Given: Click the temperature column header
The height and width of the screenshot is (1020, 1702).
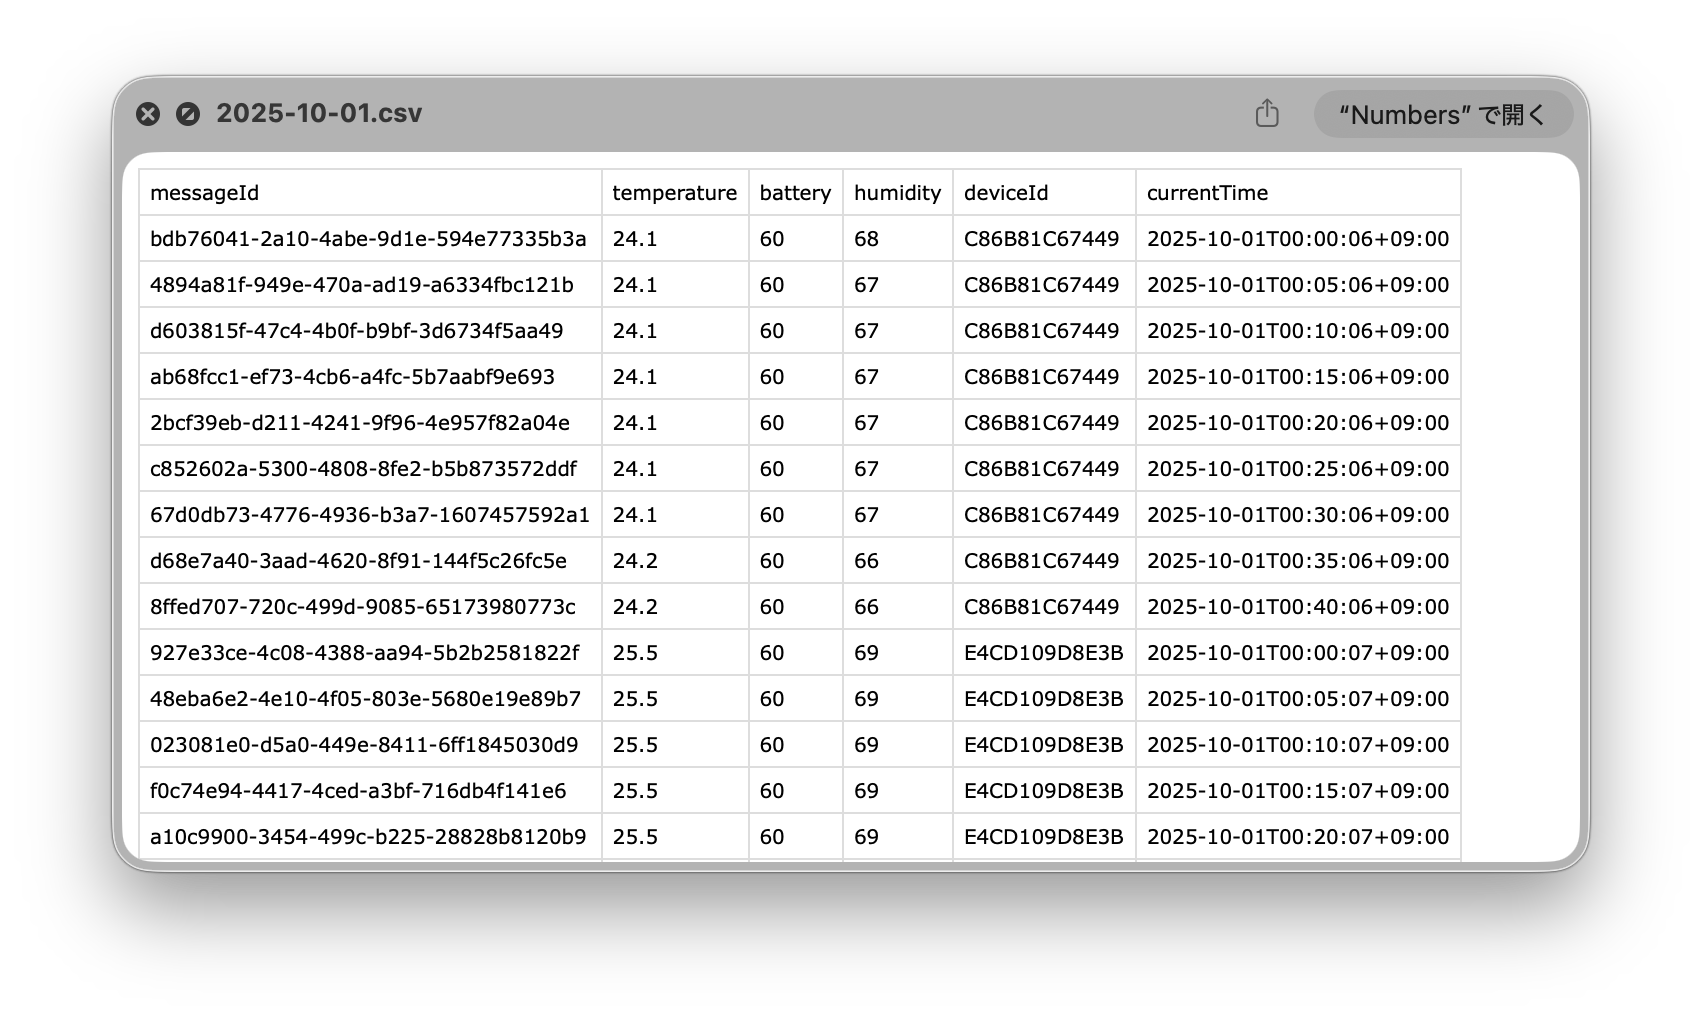Looking at the screenshot, I should point(675,192).
